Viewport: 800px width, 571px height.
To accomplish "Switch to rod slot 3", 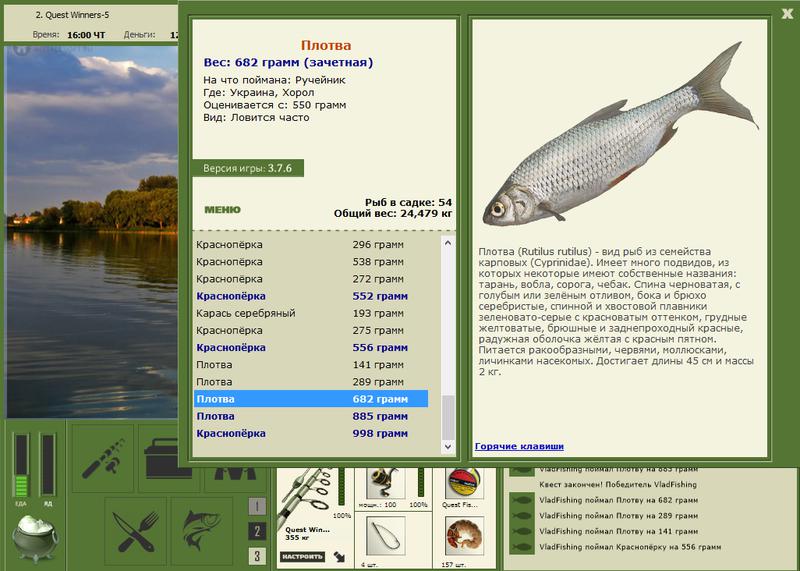I will click(x=257, y=556).
